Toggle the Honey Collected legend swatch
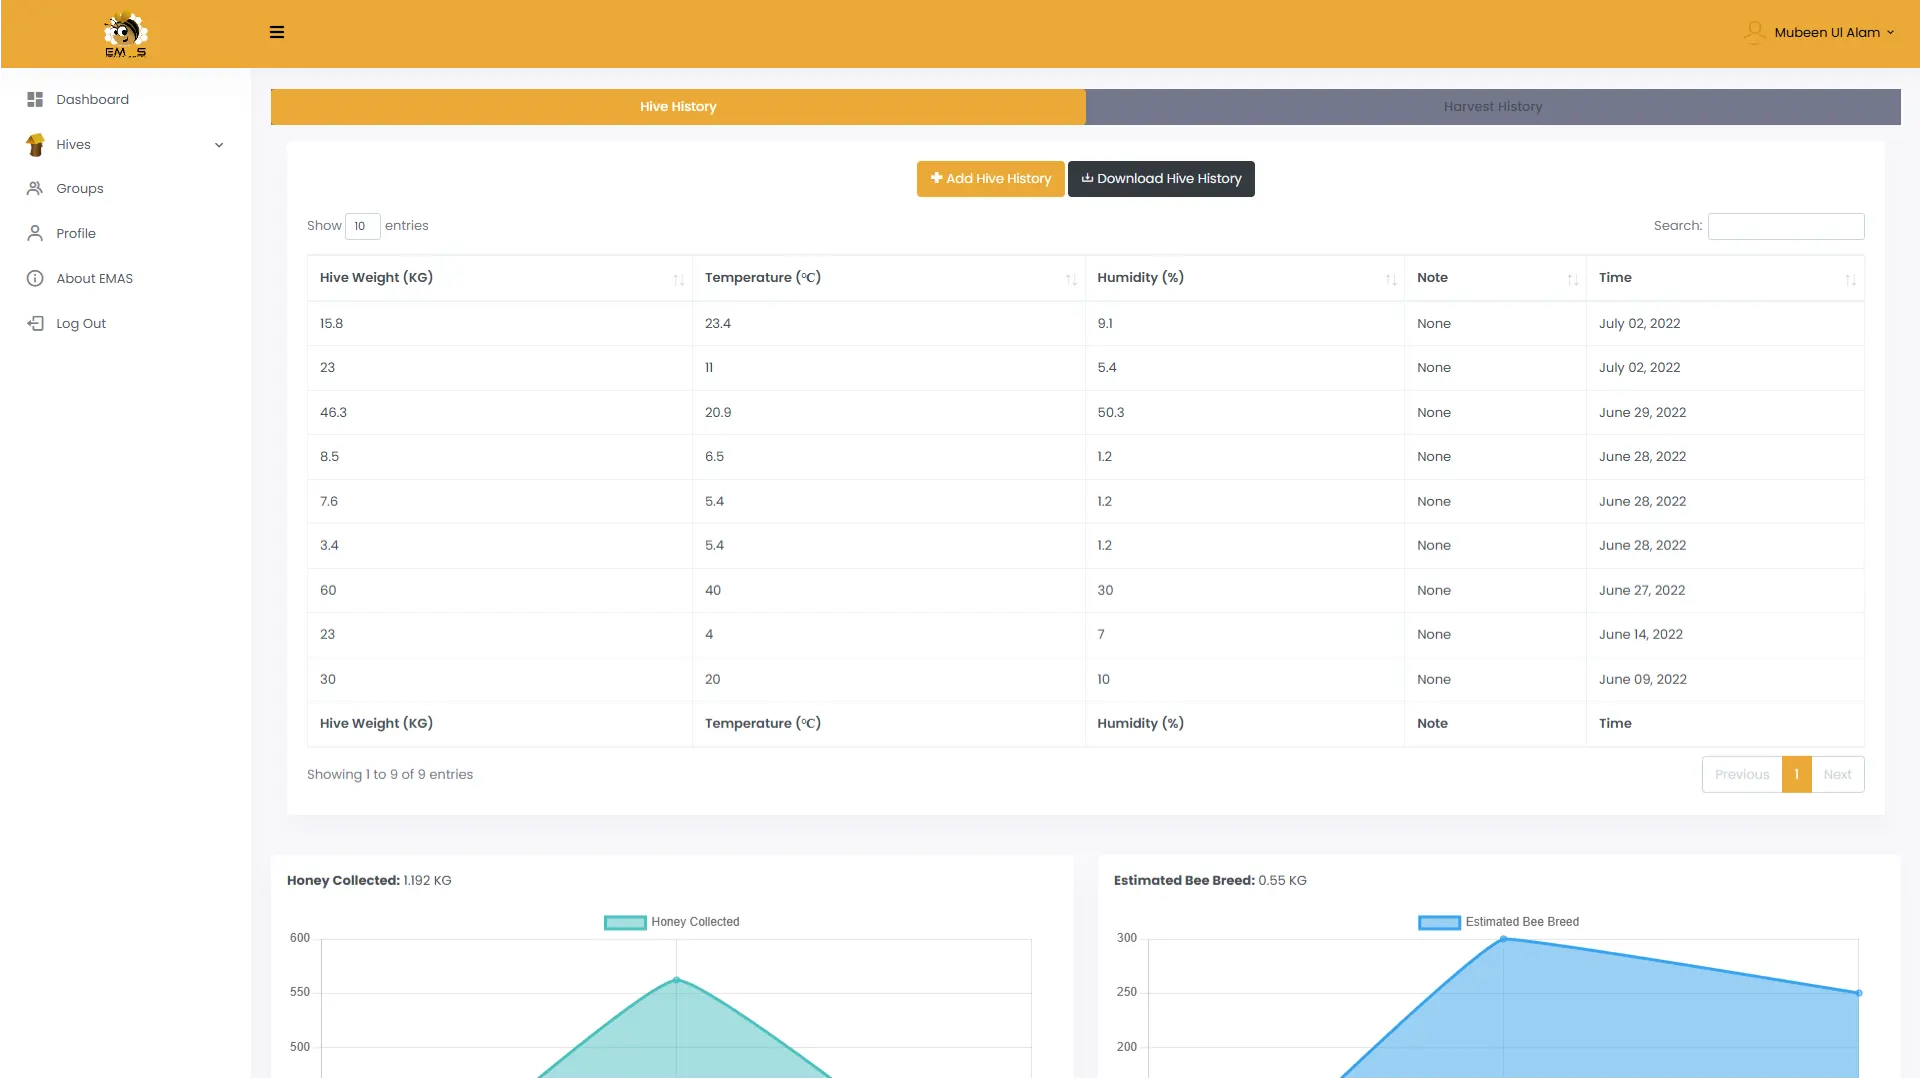Viewport: 1920px width, 1080px height. tap(625, 922)
